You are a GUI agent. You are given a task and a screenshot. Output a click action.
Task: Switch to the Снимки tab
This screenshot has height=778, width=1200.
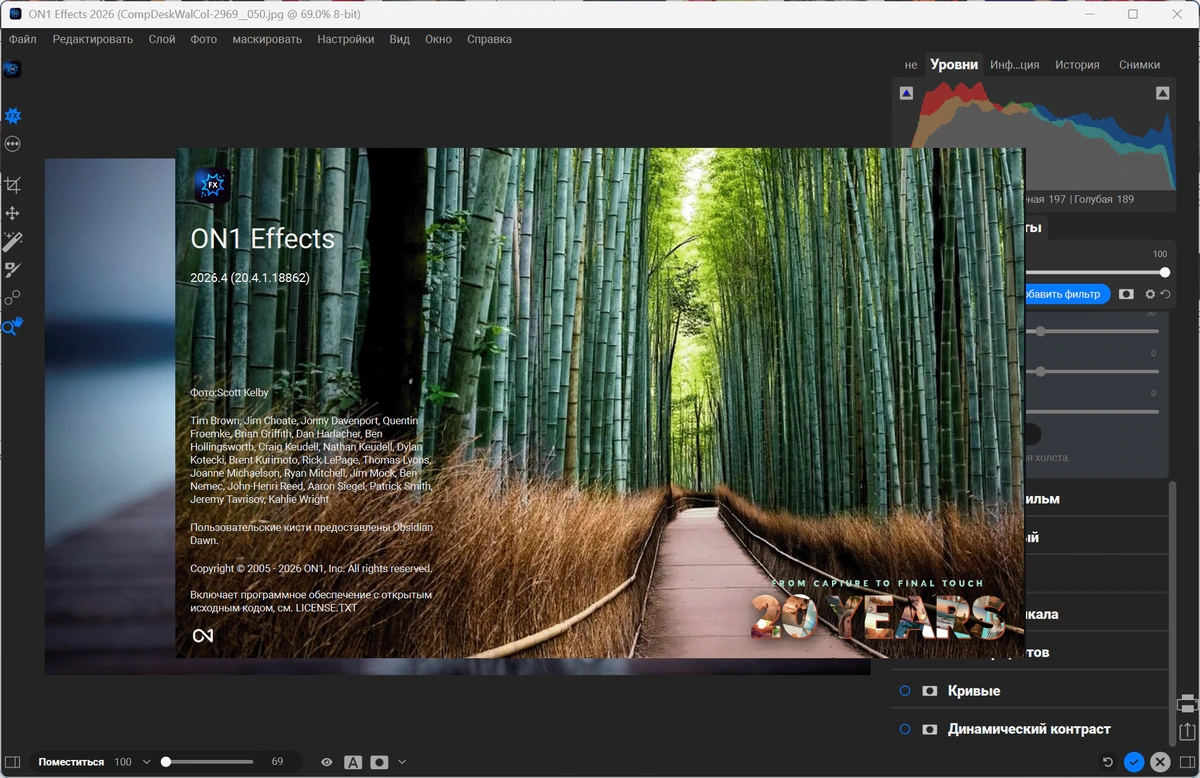coord(1140,64)
